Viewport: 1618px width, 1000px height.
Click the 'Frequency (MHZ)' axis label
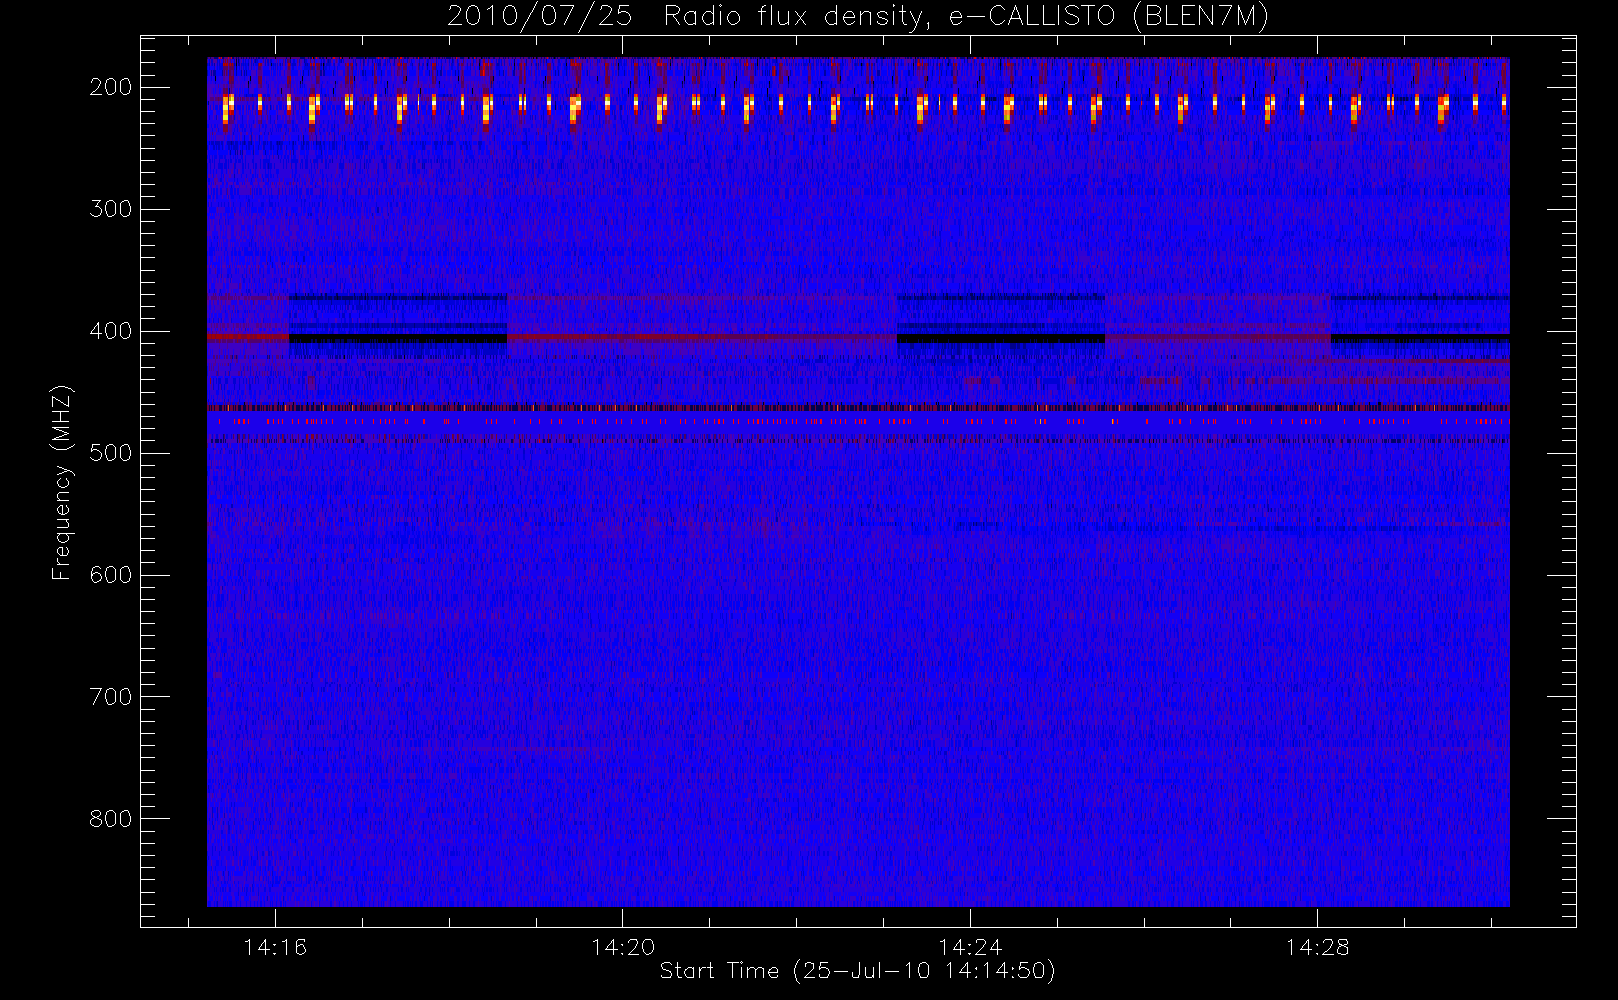pos(63,483)
